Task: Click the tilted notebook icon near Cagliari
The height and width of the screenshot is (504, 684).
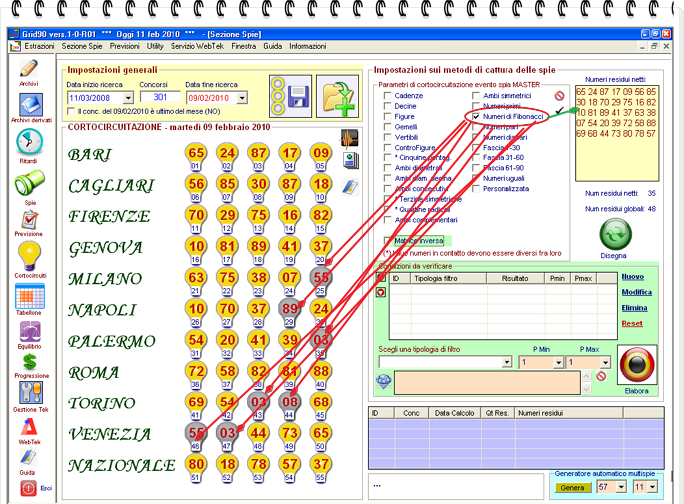Action: point(350,187)
